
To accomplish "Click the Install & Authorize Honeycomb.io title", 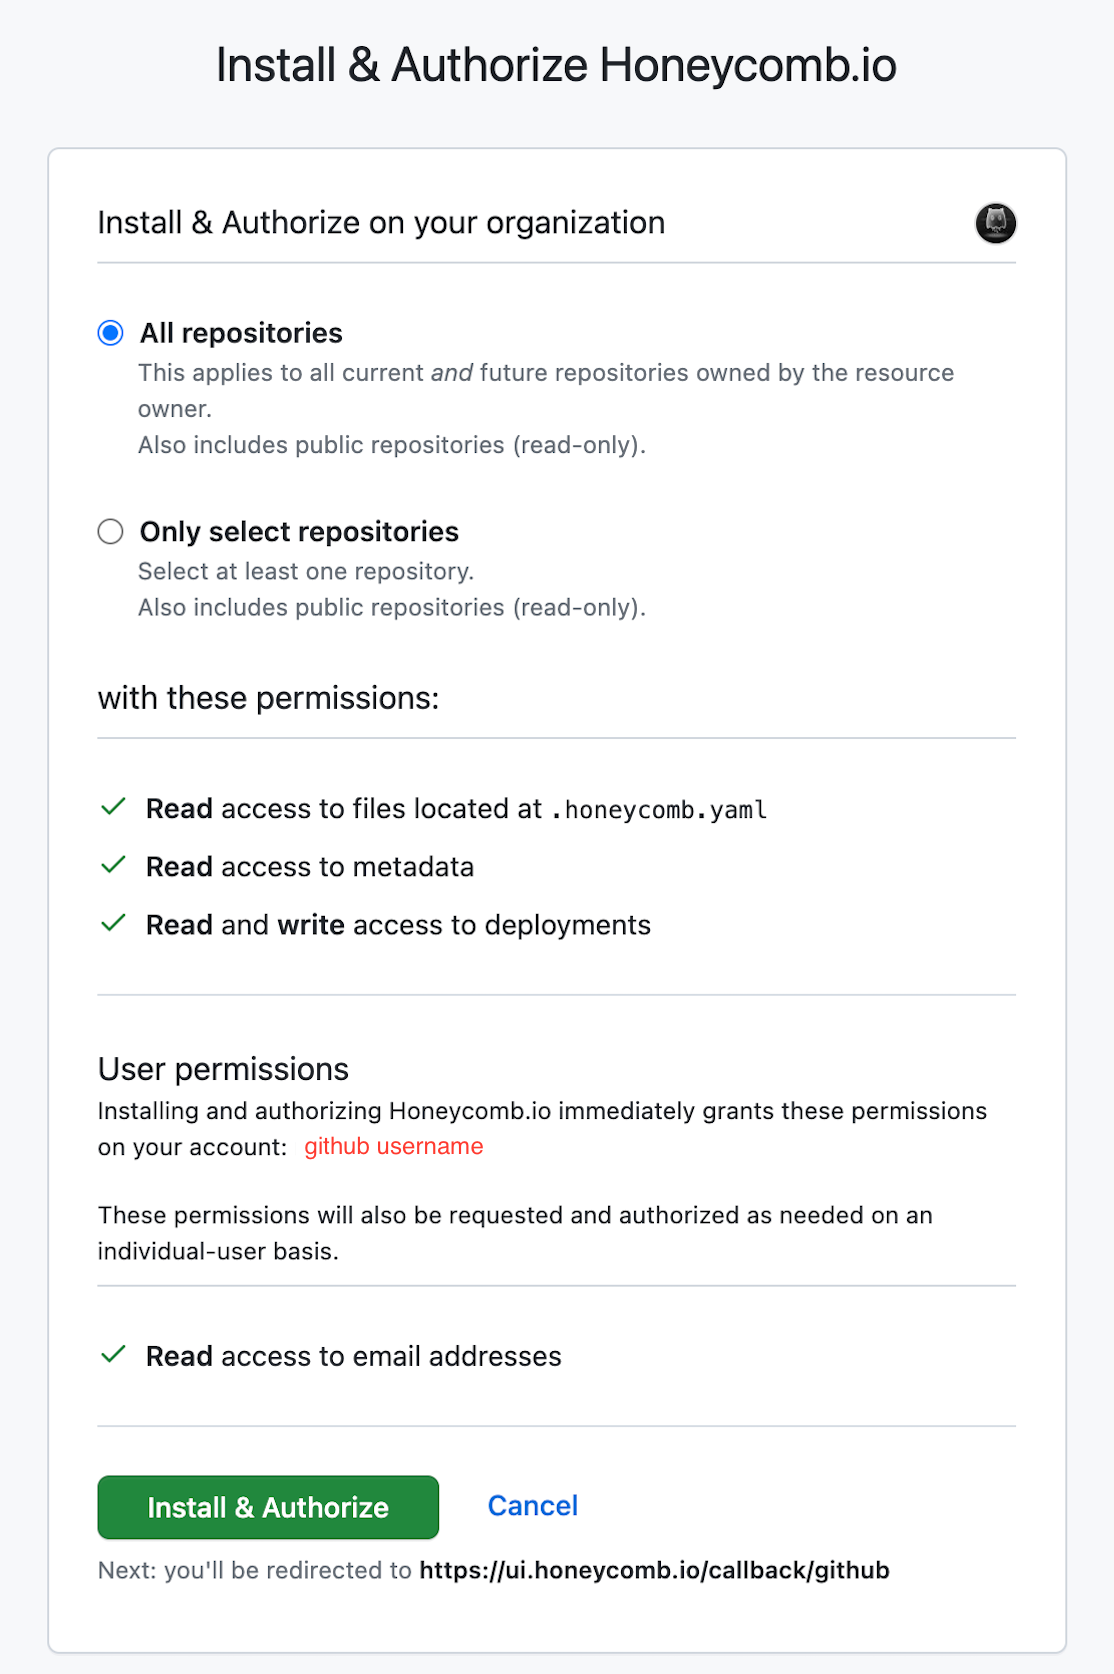I will 556,64.
